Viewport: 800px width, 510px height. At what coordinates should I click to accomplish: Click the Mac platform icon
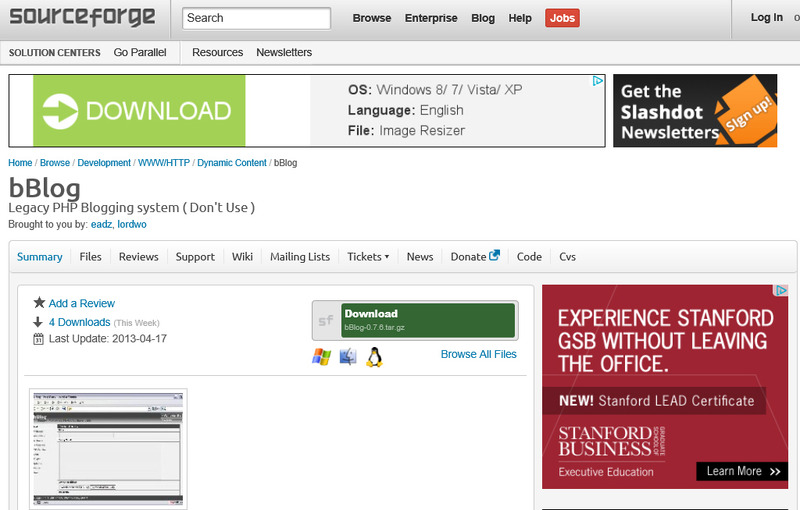348,357
